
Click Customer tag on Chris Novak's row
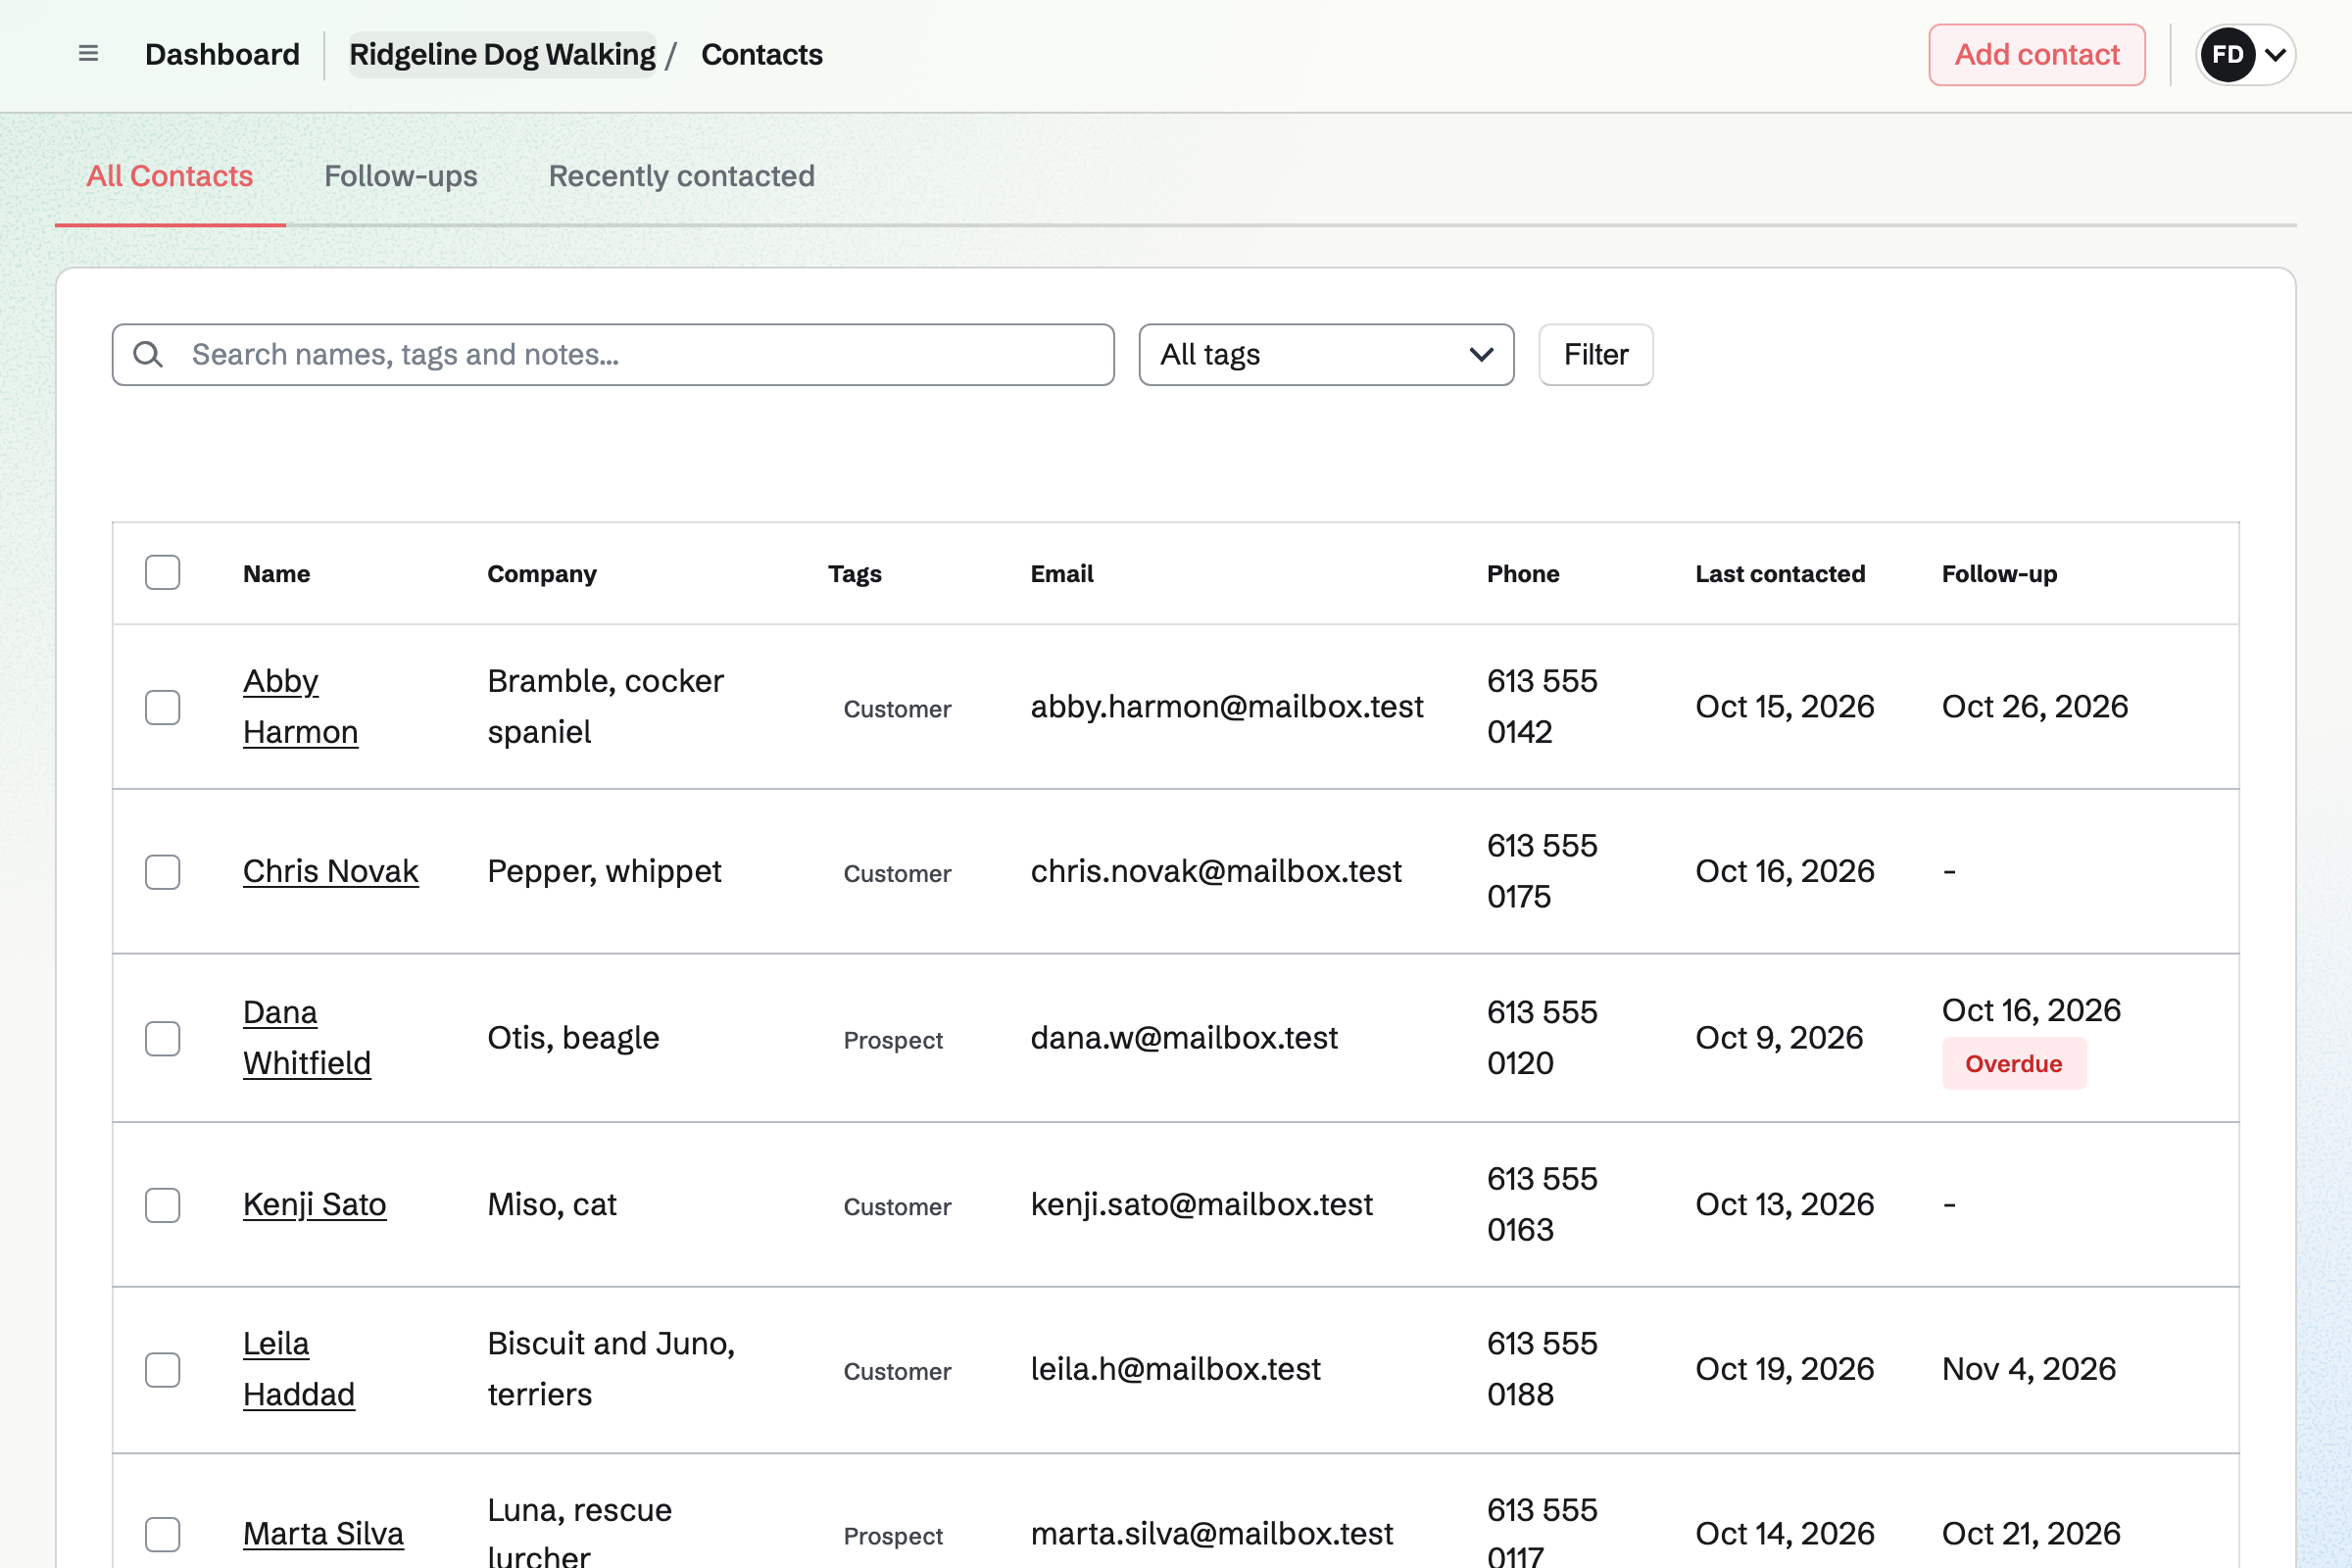pyautogui.click(x=897, y=873)
